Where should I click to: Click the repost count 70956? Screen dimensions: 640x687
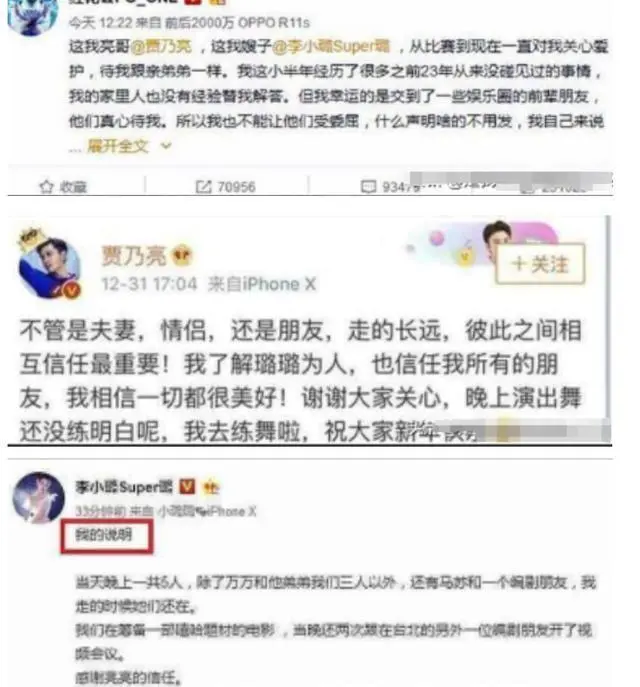point(237,187)
